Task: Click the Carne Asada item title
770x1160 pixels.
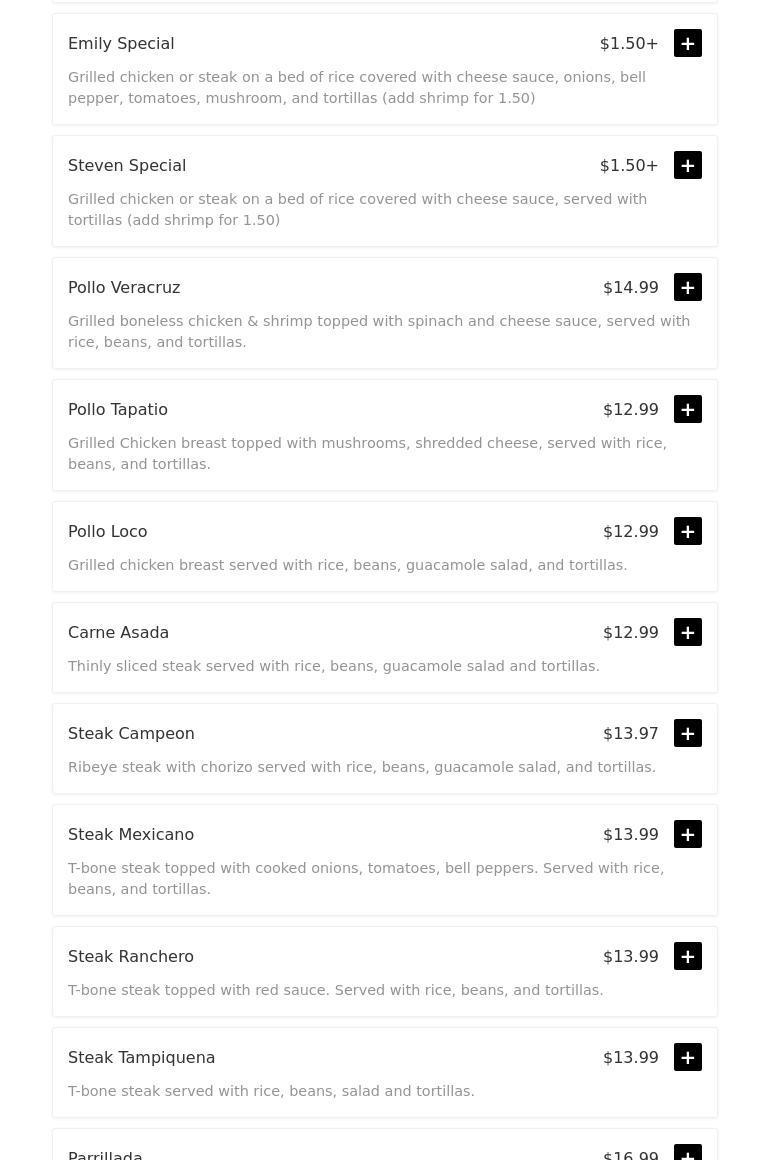Action: [x=118, y=632]
